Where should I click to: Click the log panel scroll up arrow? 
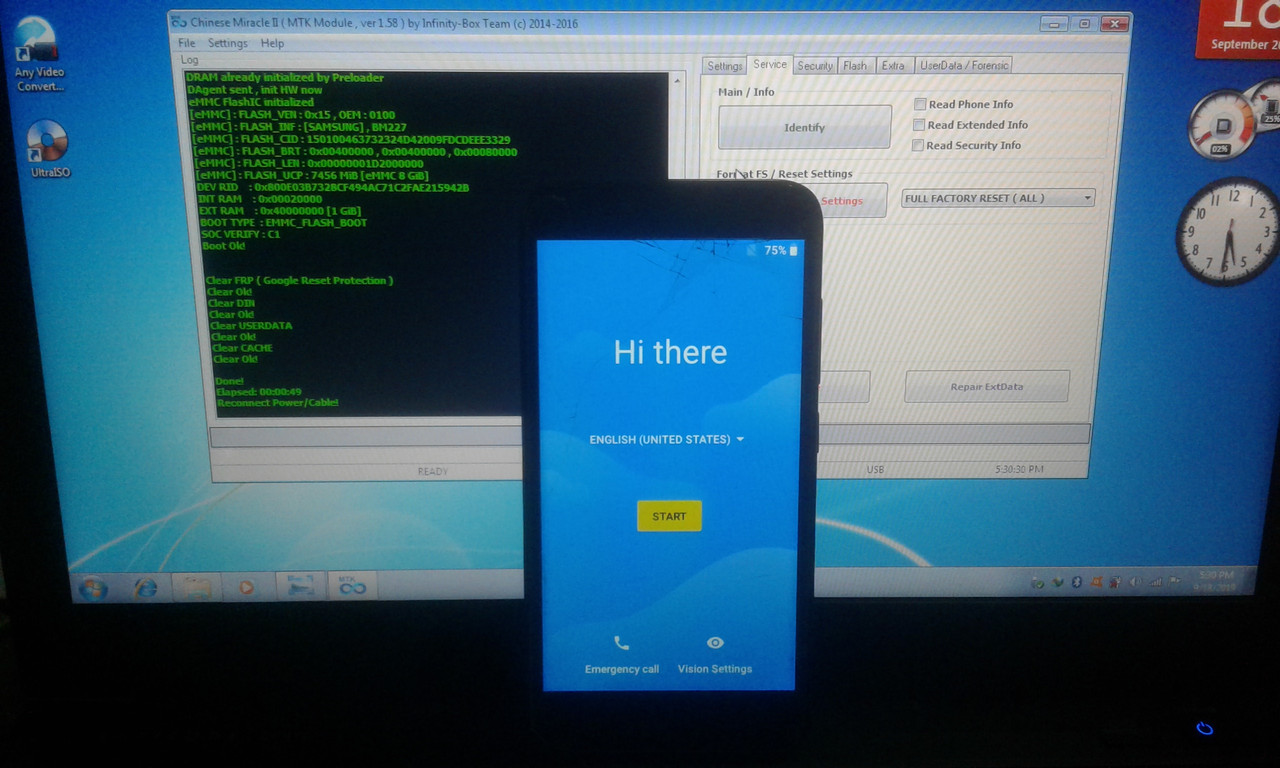point(677,81)
